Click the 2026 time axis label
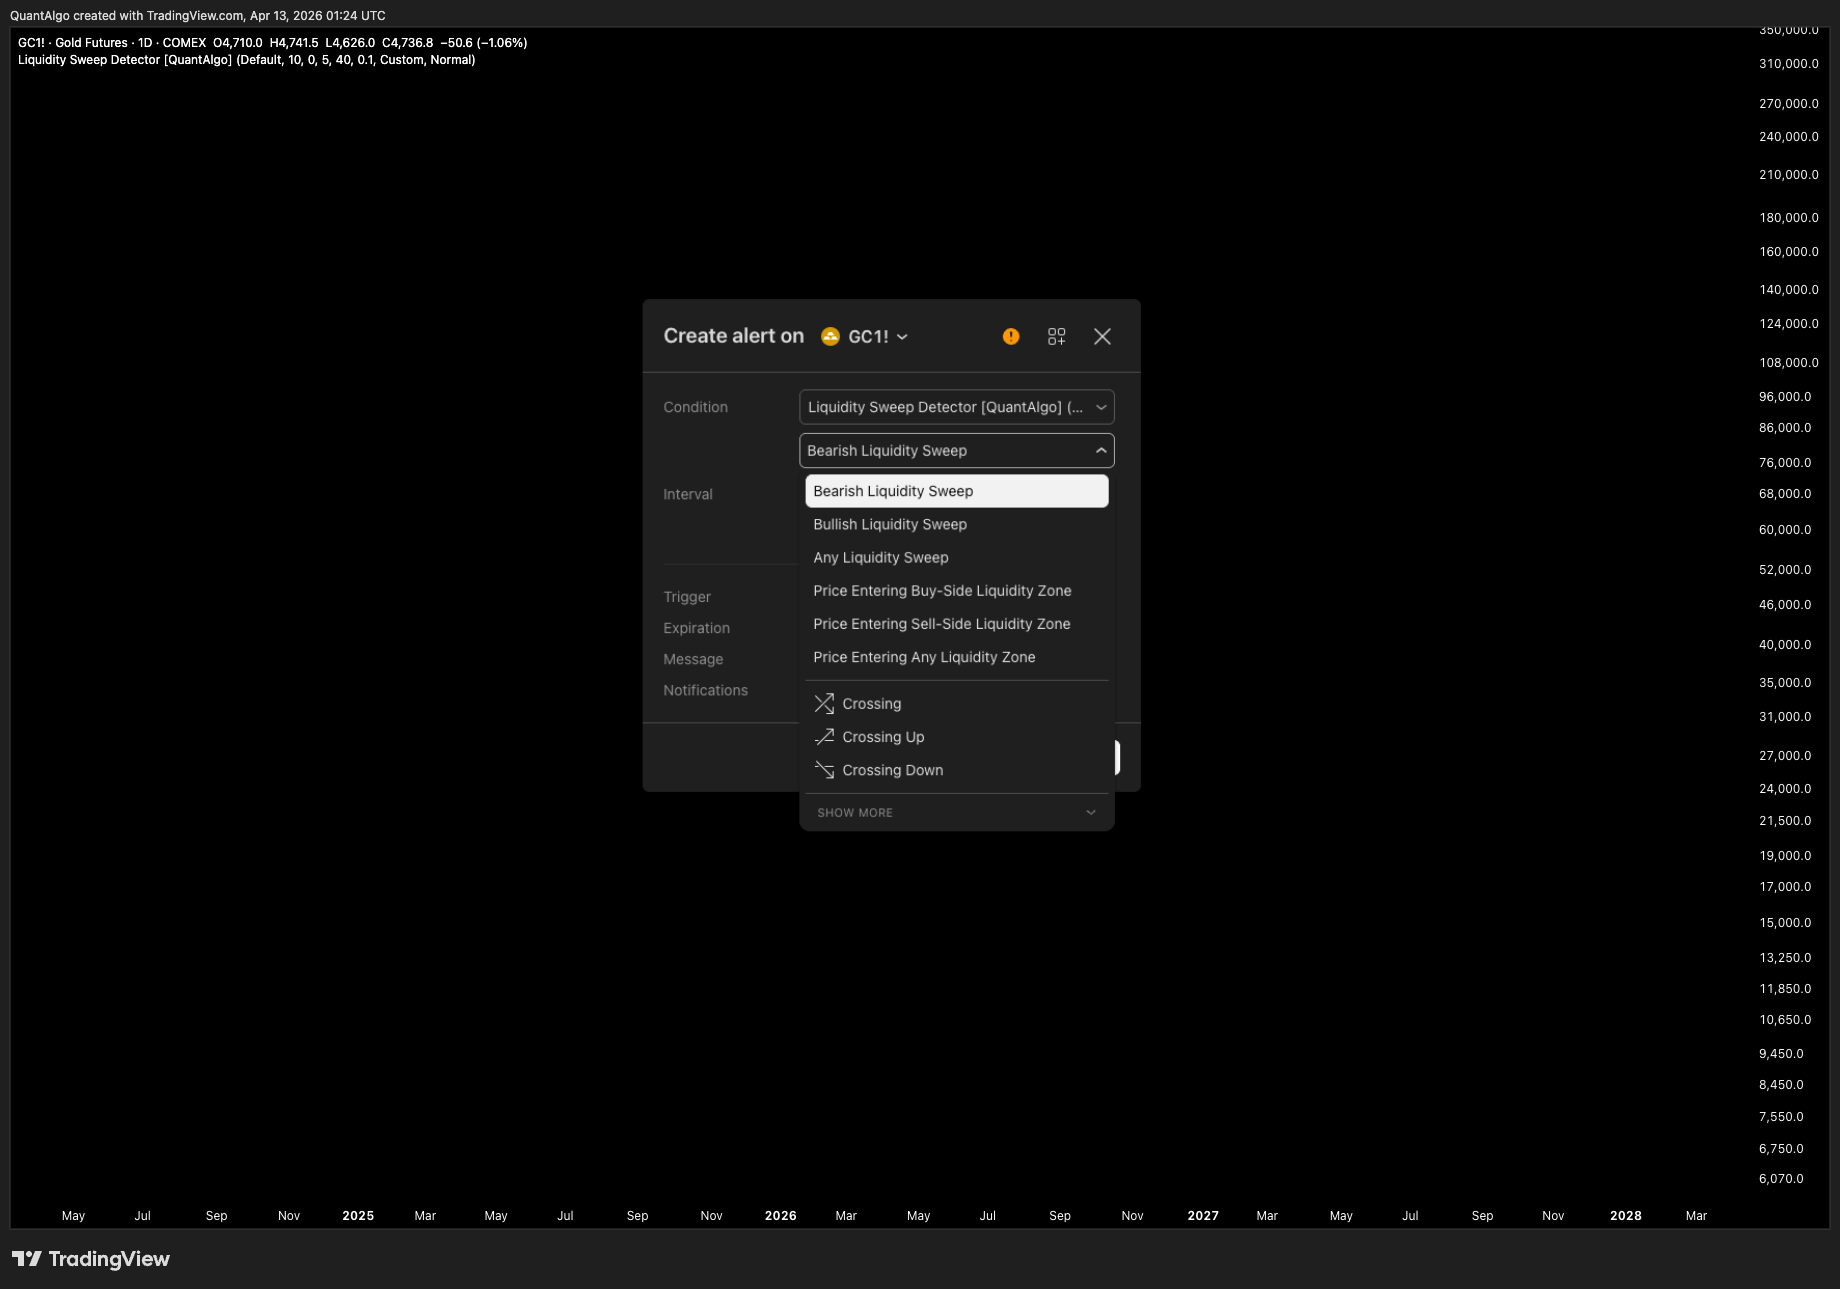The width and height of the screenshot is (1840, 1289). pyautogui.click(x=781, y=1216)
